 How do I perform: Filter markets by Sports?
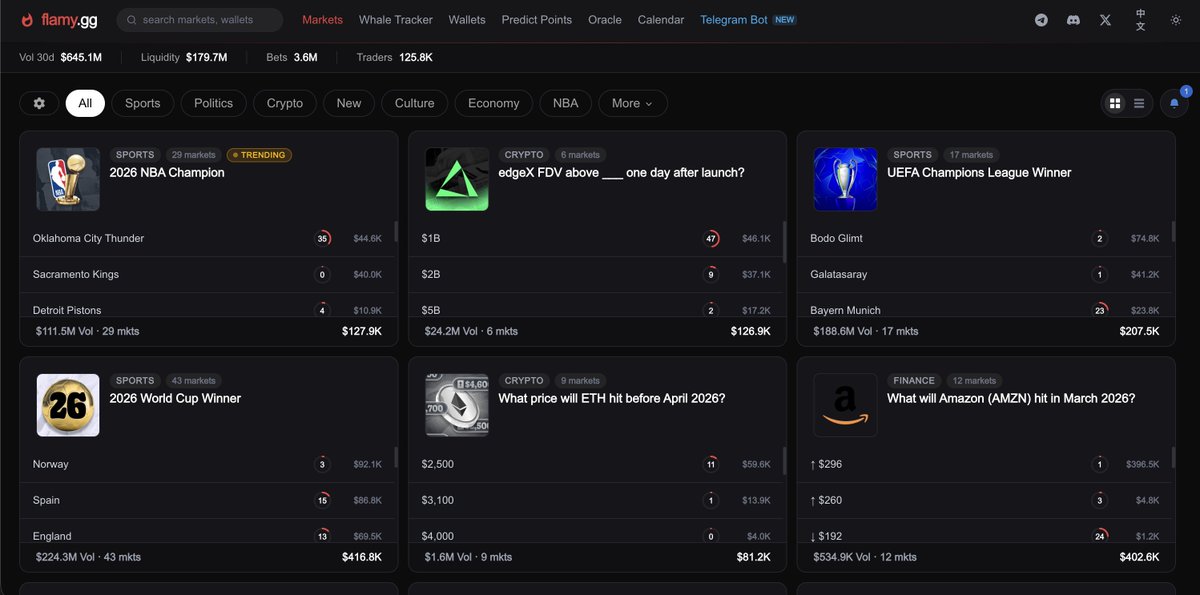[x=143, y=103]
